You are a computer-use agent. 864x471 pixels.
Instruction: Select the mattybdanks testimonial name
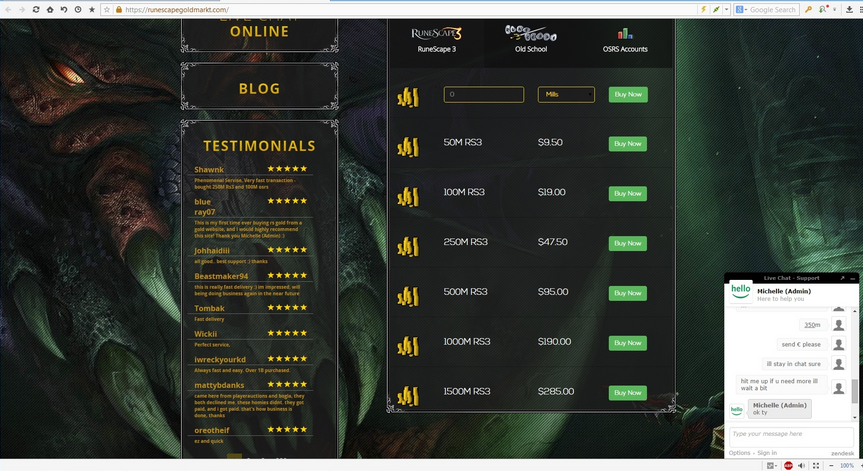219,385
